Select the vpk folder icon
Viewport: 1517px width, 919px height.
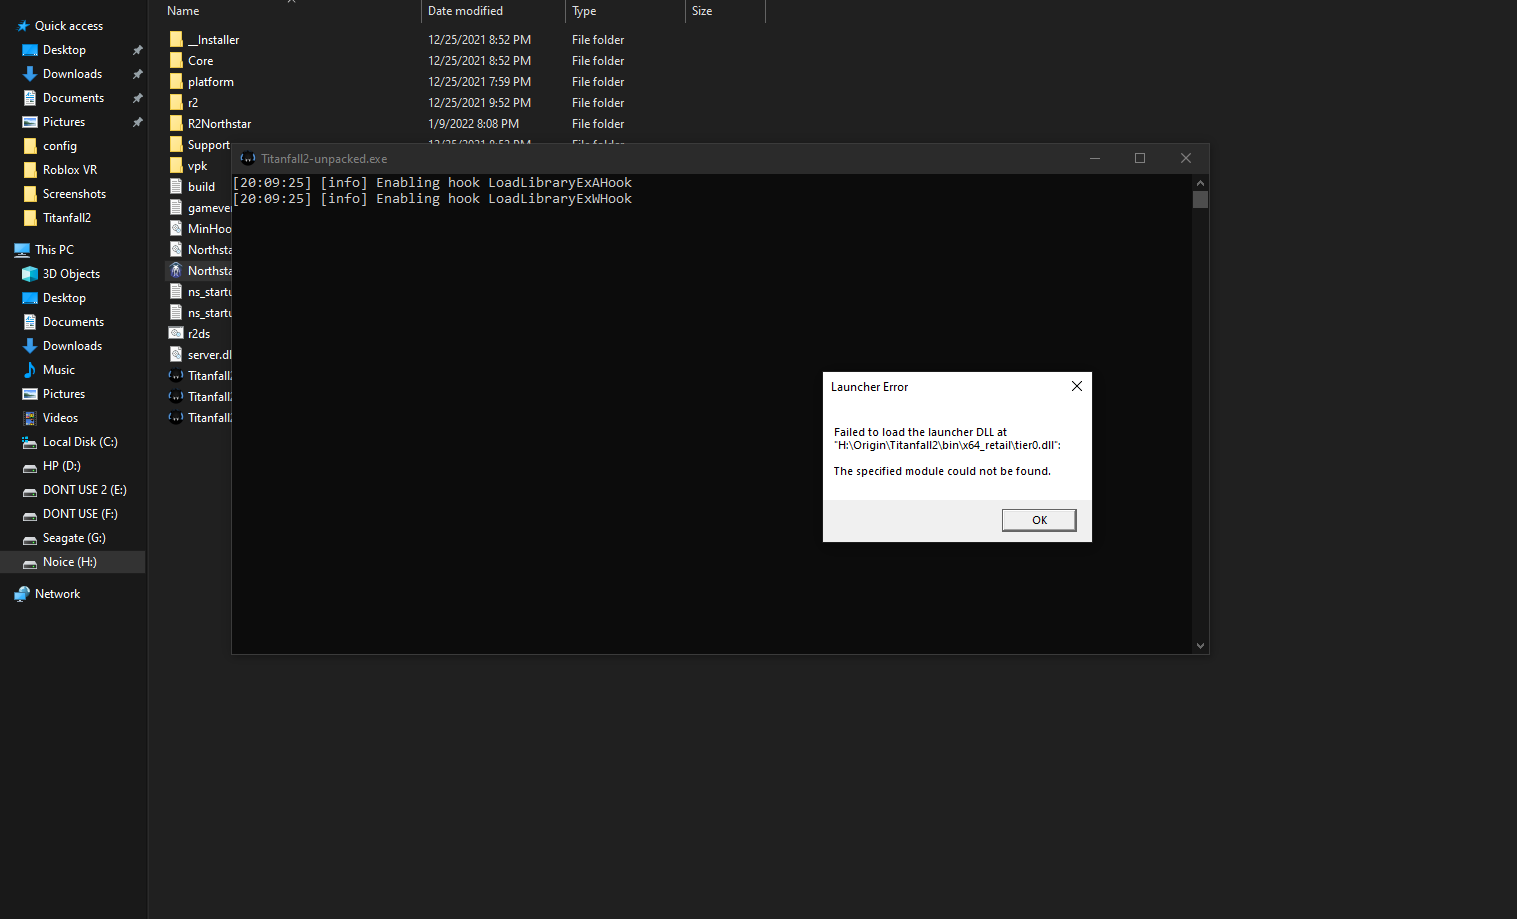(x=175, y=165)
